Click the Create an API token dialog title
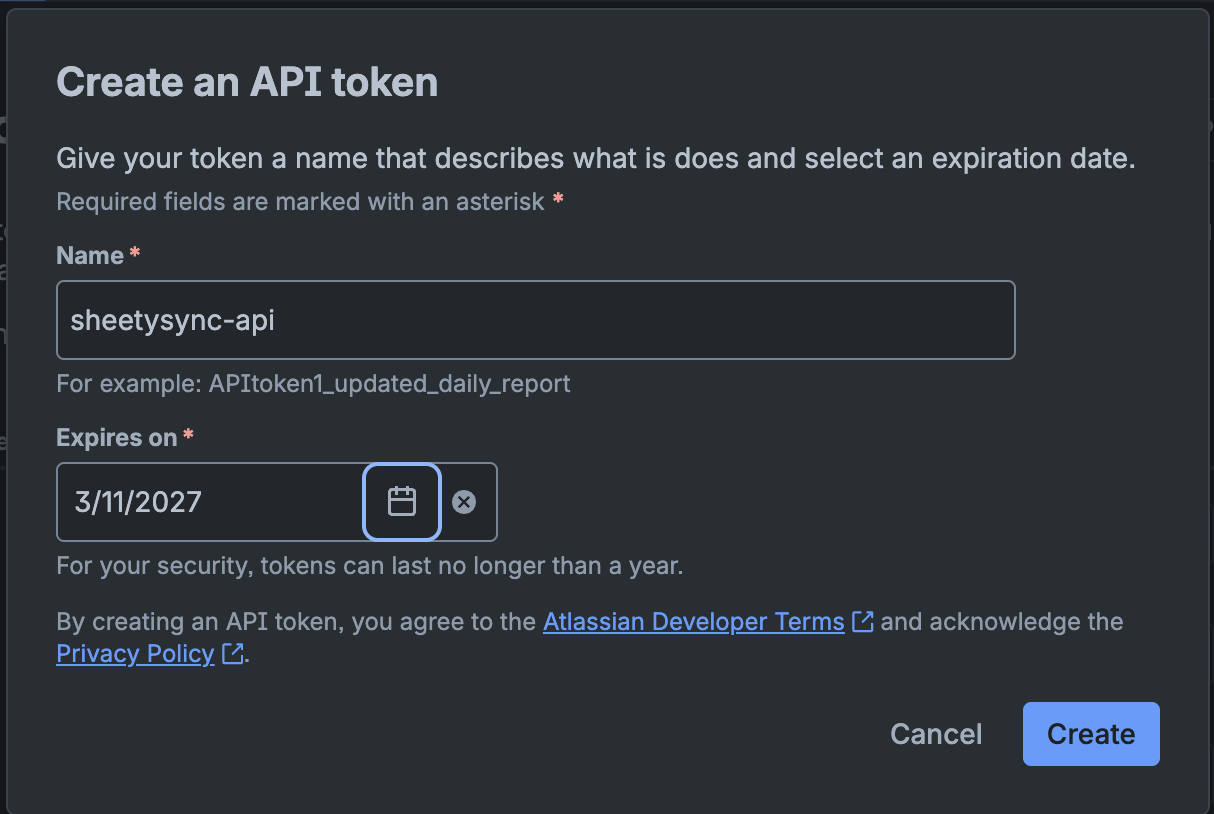The image size is (1214, 814). pyautogui.click(x=247, y=82)
